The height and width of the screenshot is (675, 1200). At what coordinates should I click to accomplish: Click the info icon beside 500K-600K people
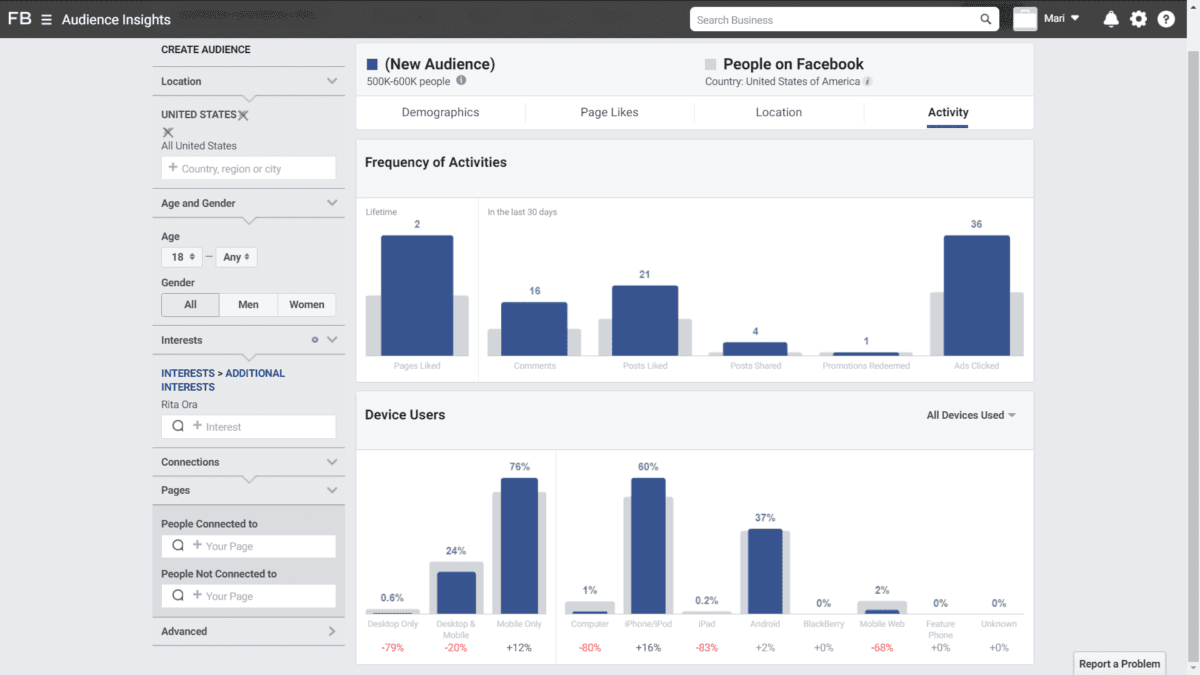461,81
